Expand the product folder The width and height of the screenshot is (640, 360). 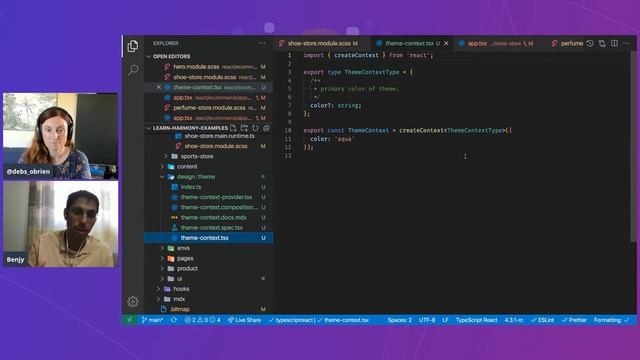[162, 269]
